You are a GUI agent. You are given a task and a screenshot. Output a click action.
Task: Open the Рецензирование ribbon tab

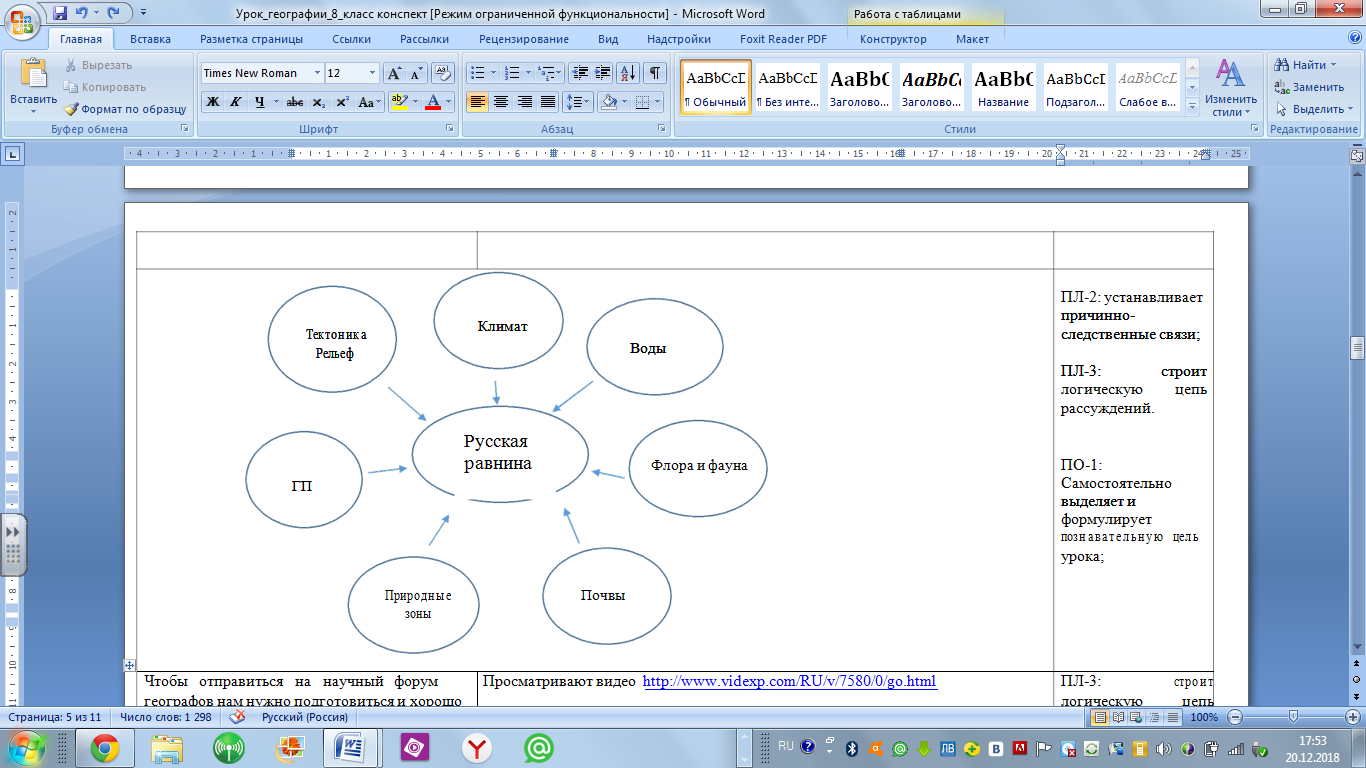pos(523,39)
